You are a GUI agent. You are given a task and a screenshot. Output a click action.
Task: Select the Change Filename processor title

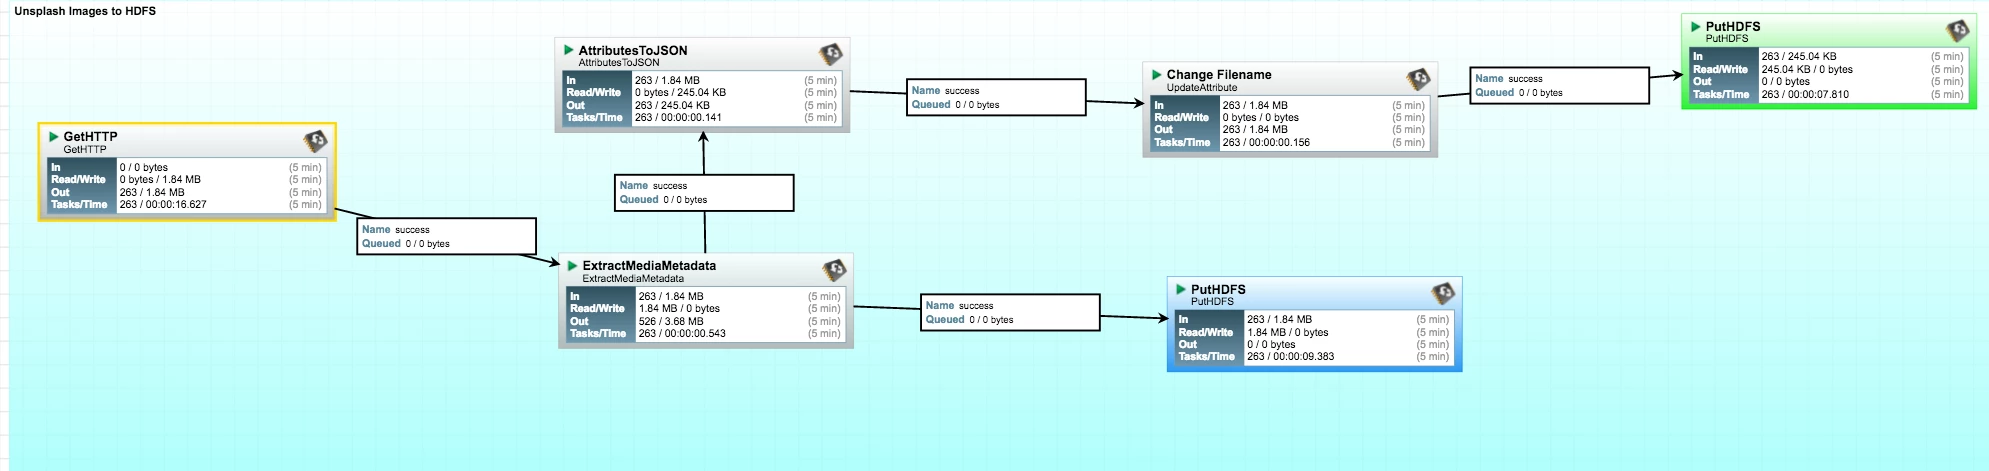pos(1219,74)
